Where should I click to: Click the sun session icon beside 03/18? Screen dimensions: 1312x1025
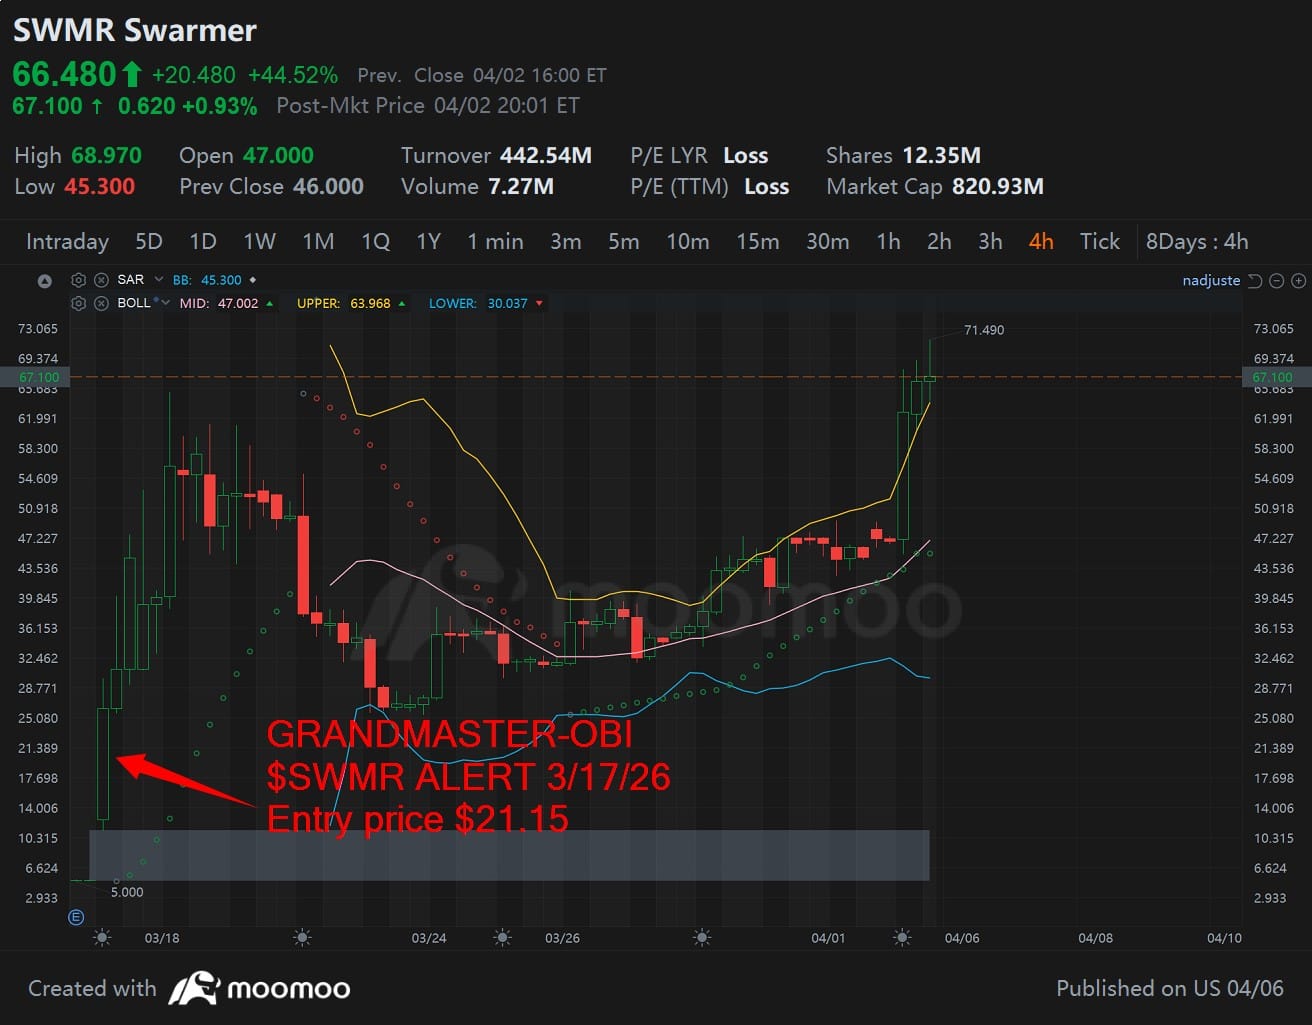coord(101,938)
